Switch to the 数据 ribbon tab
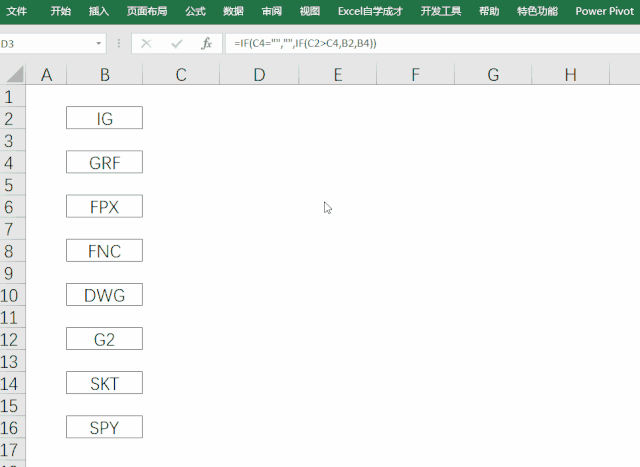The image size is (640, 467). (233, 11)
